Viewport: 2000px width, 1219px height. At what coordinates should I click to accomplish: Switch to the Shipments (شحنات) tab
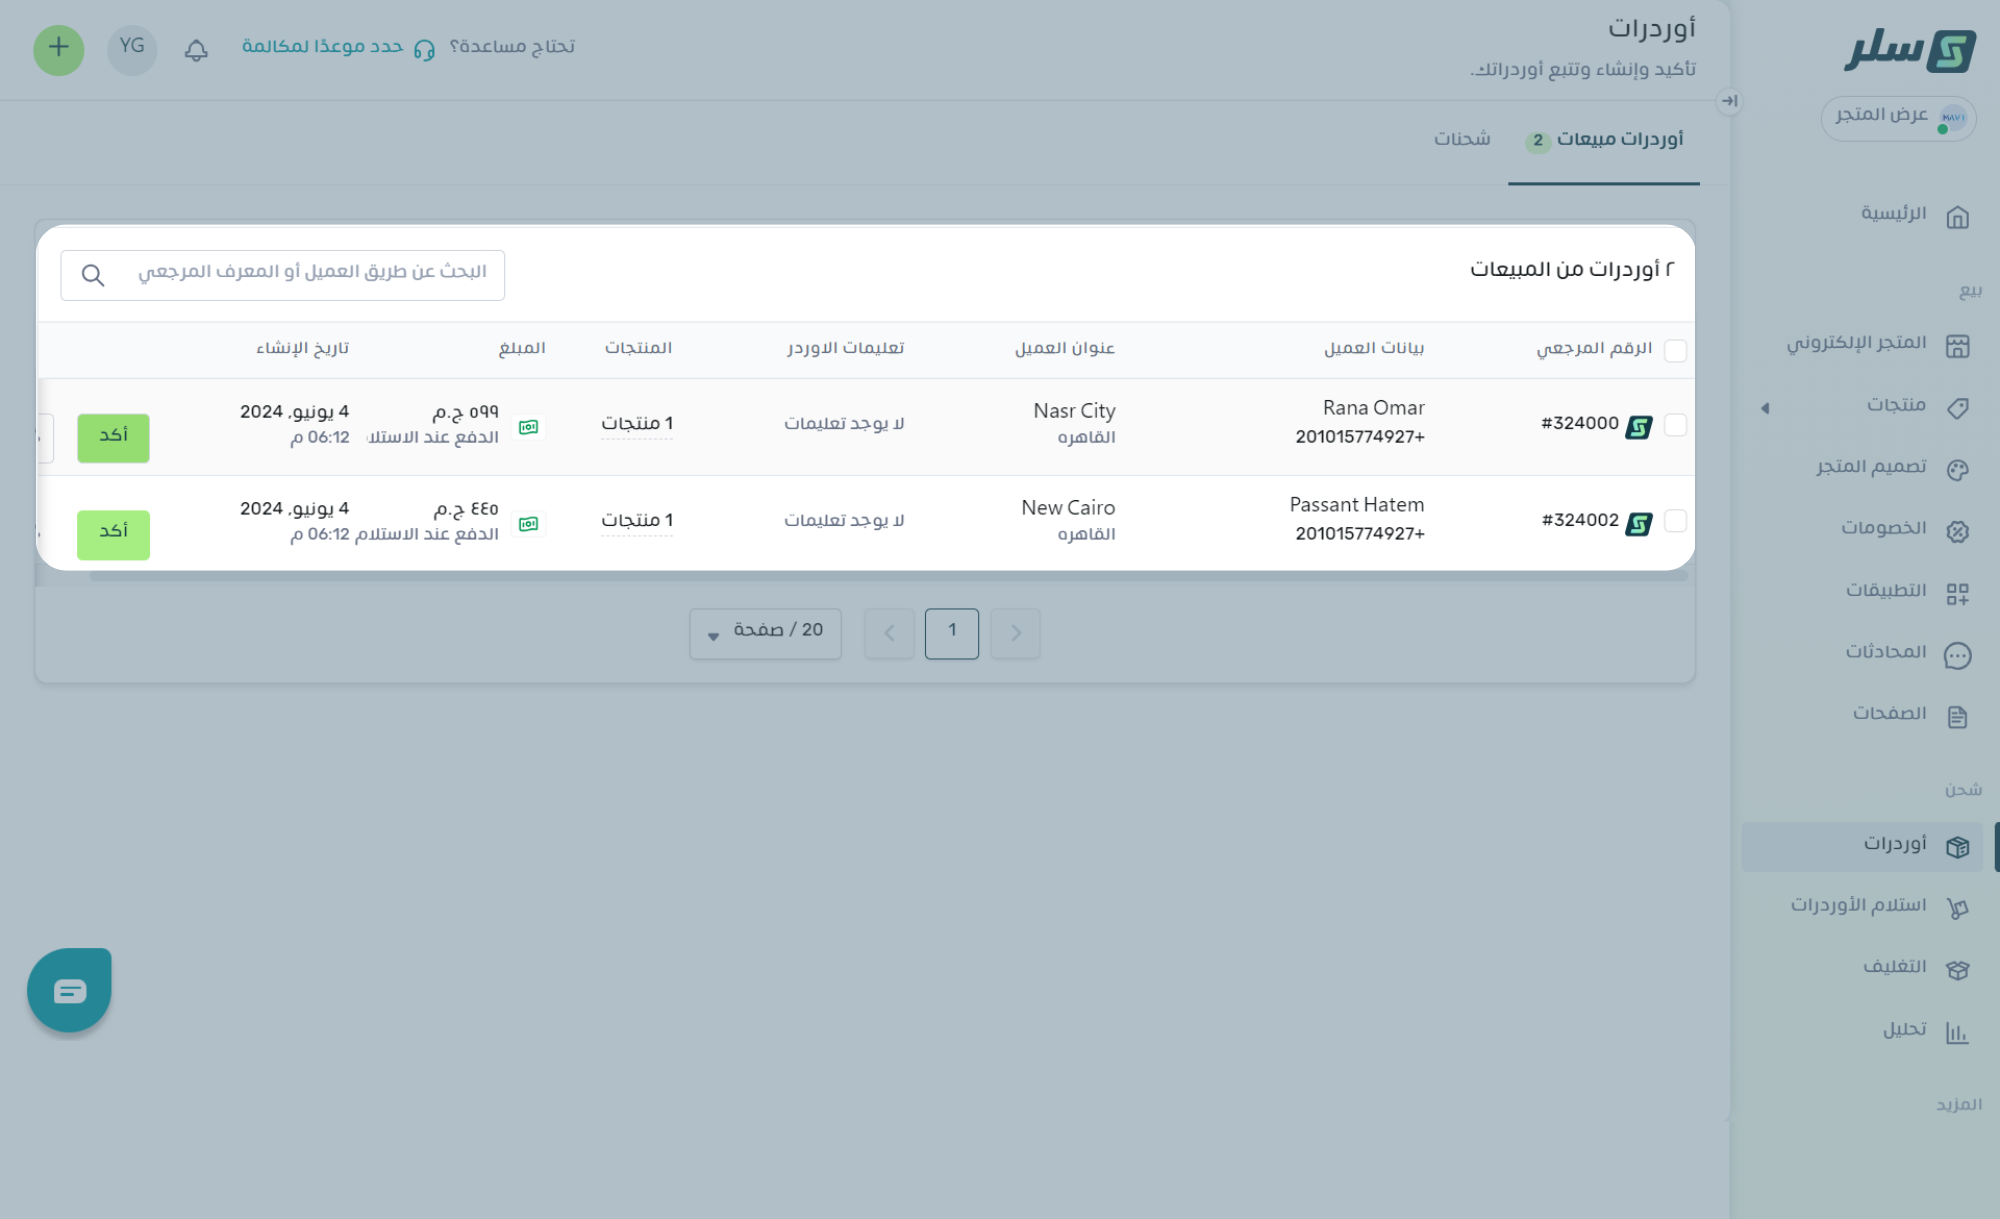click(1461, 139)
